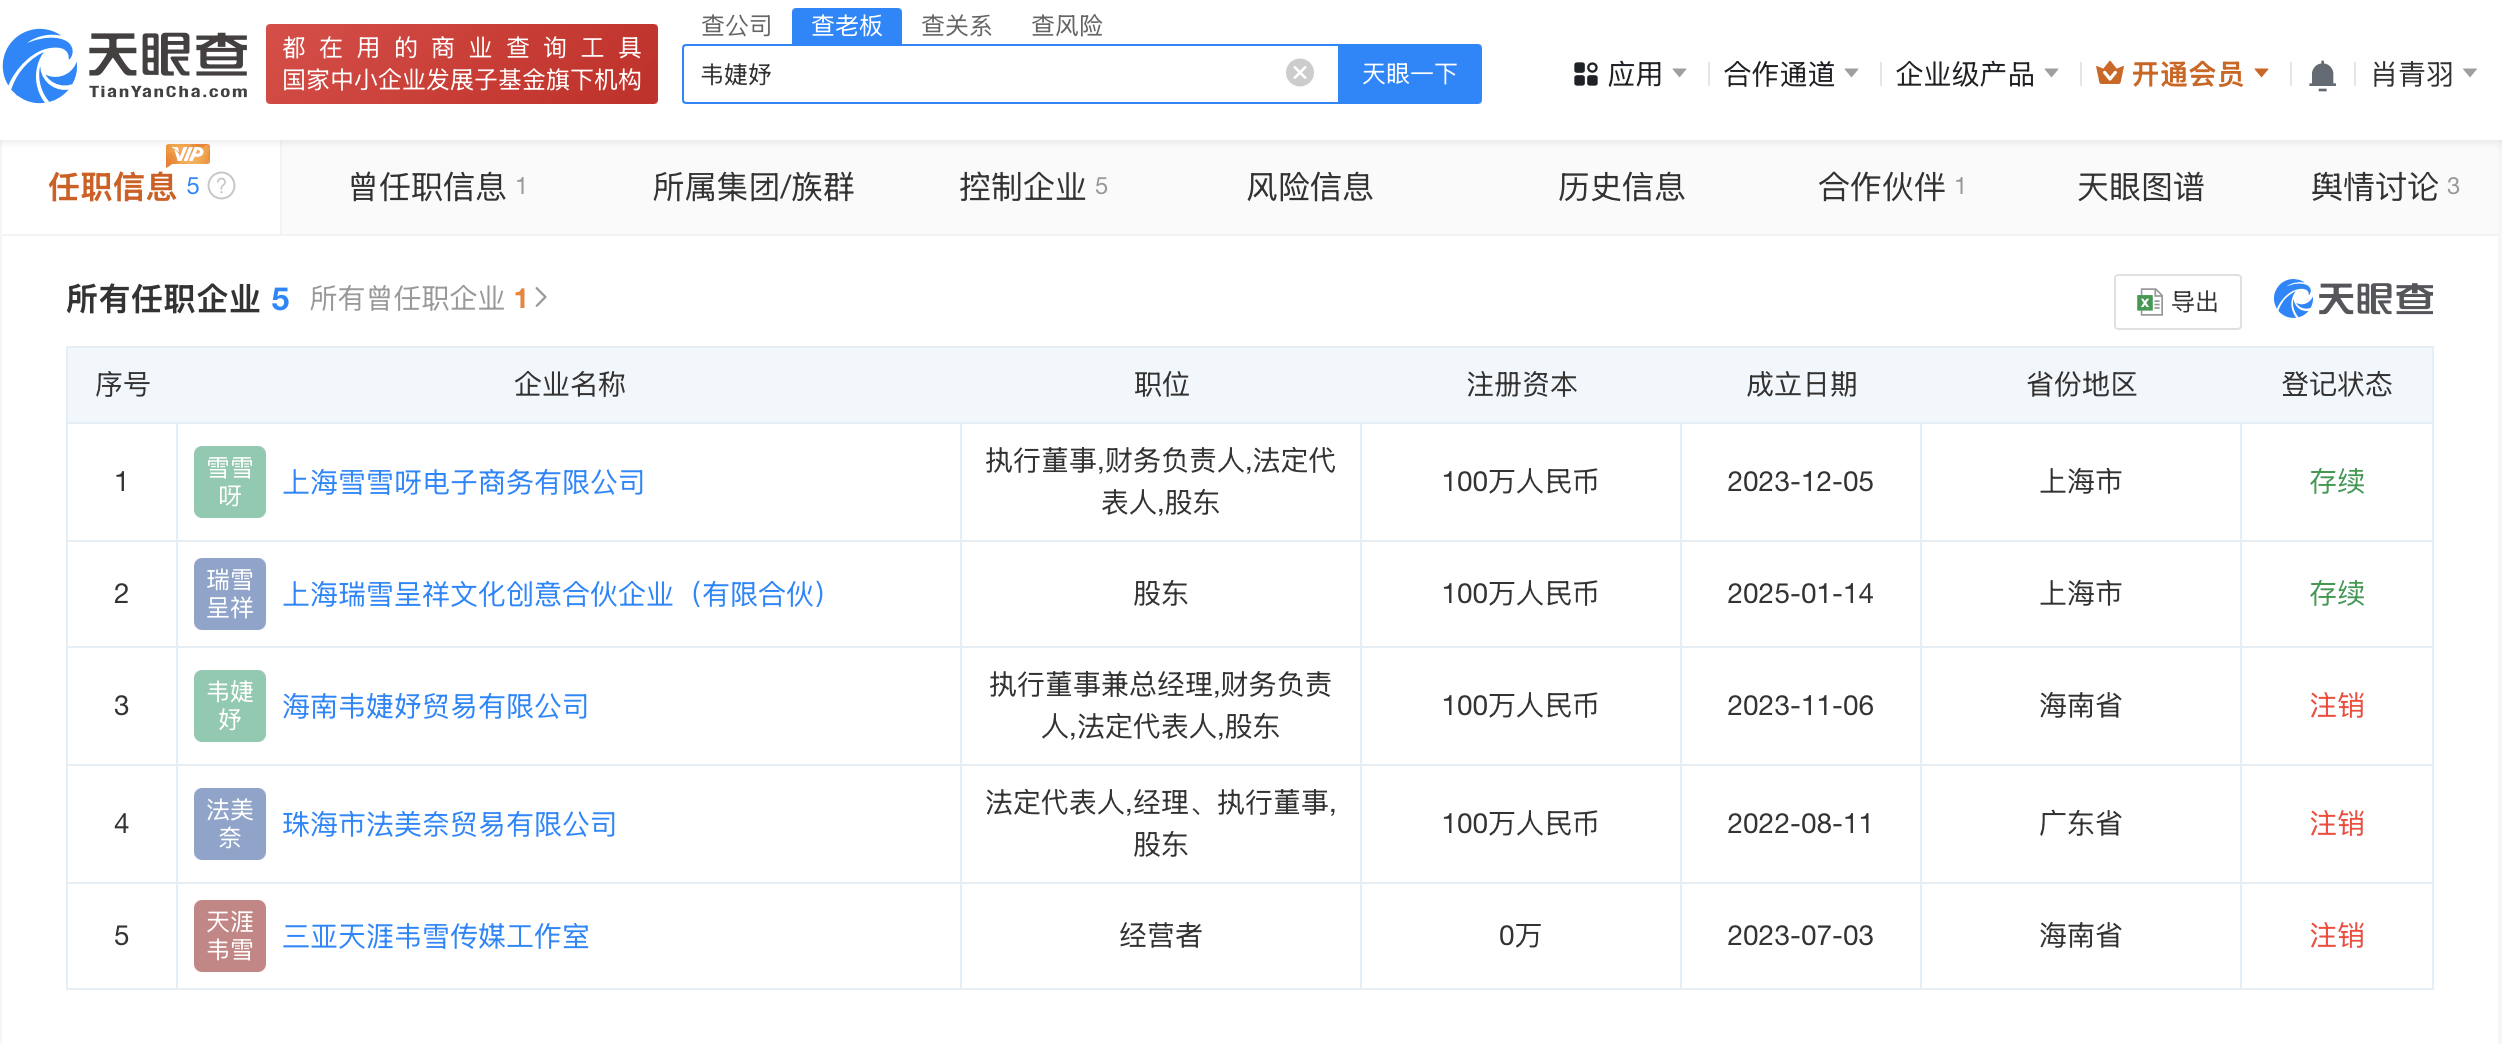The width and height of the screenshot is (2502, 1044).
Task: Click 序号 column header
Action: 122,384
